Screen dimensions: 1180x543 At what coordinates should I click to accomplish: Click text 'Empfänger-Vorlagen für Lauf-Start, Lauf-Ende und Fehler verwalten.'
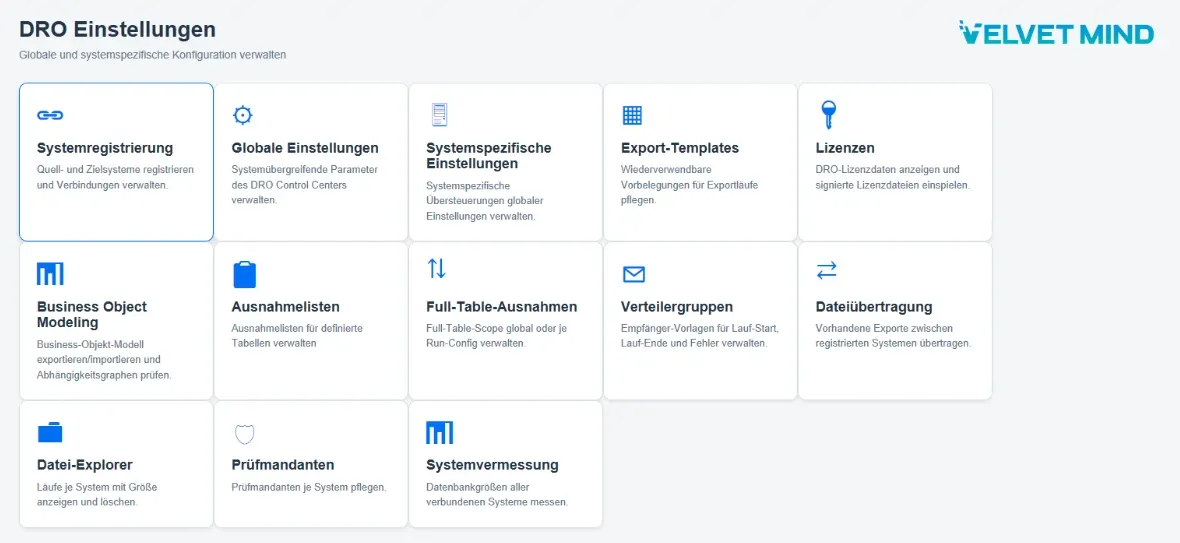click(699, 335)
